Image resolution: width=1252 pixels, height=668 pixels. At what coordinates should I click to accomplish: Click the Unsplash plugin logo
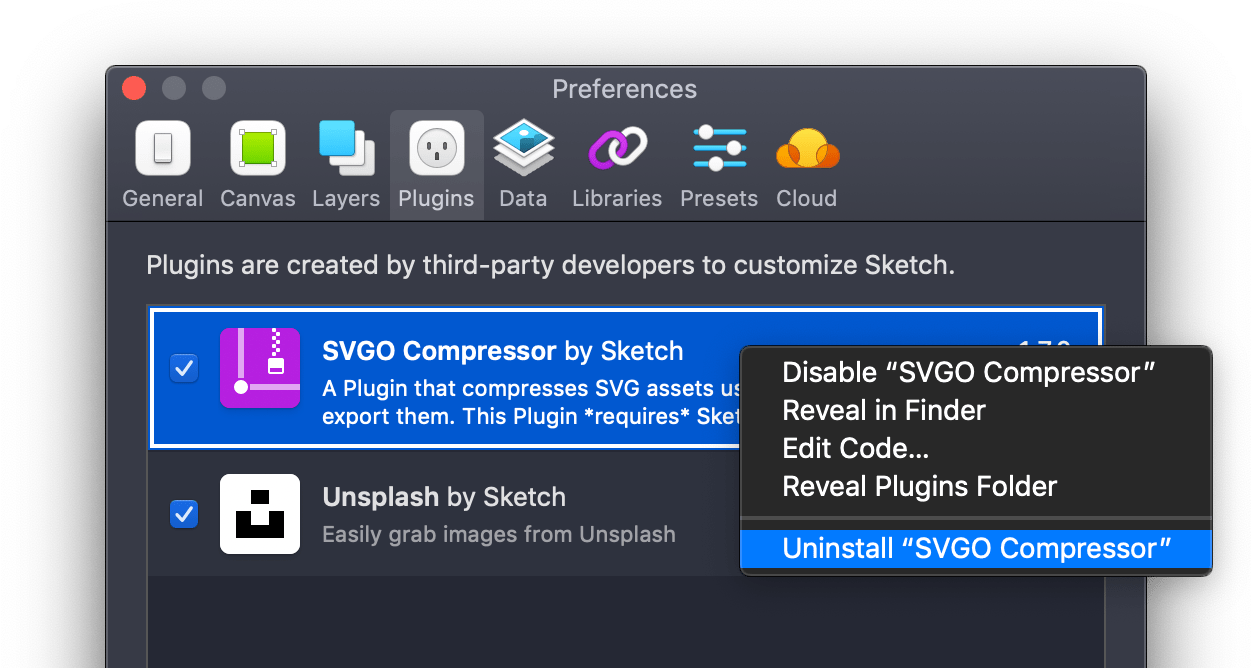click(260, 514)
